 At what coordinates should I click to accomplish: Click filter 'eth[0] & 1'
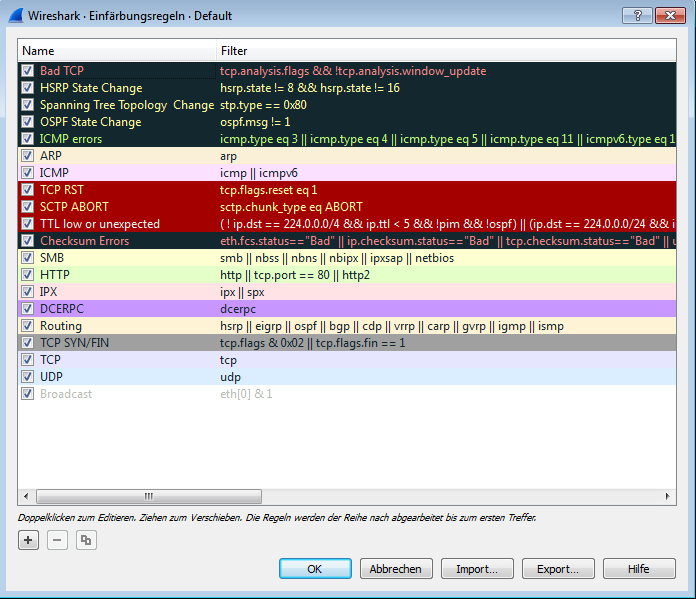[x=246, y=394]
